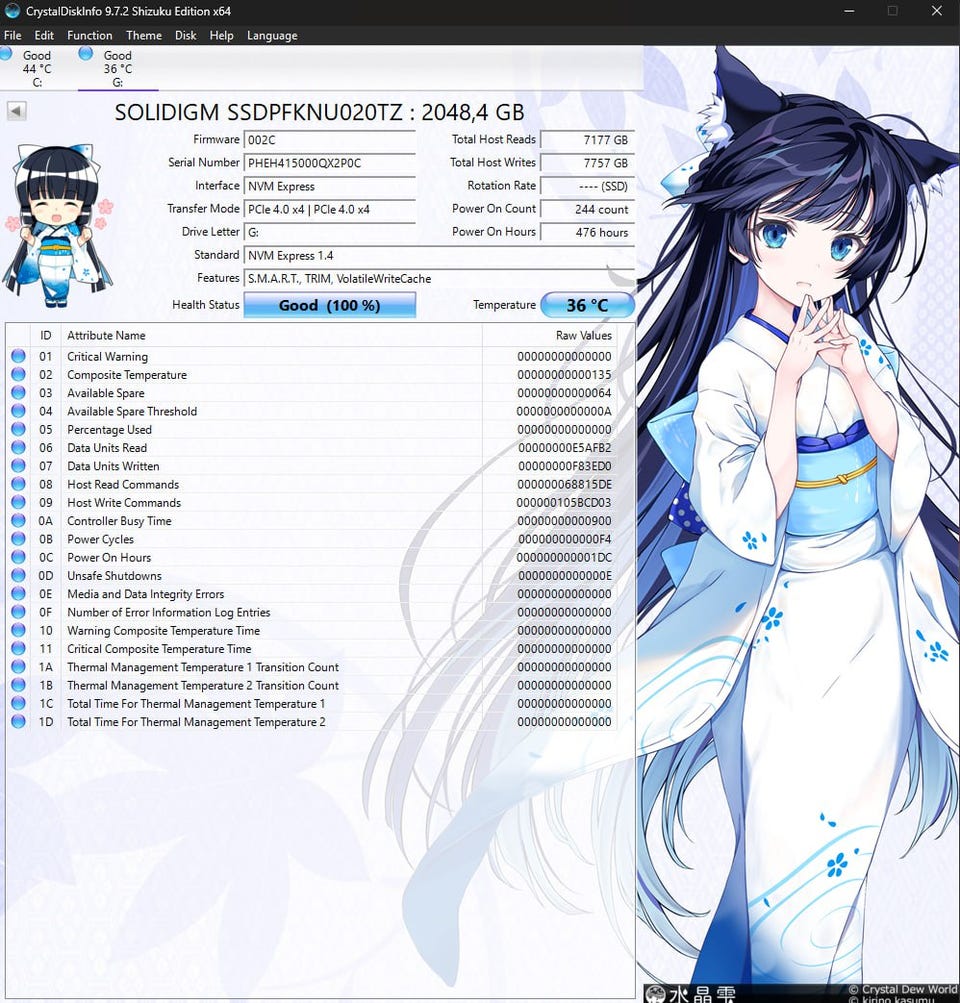The width and height of the screenshot is (960, 1003).
Task: Click the Power On Count value 244 count
Action: 587,209
